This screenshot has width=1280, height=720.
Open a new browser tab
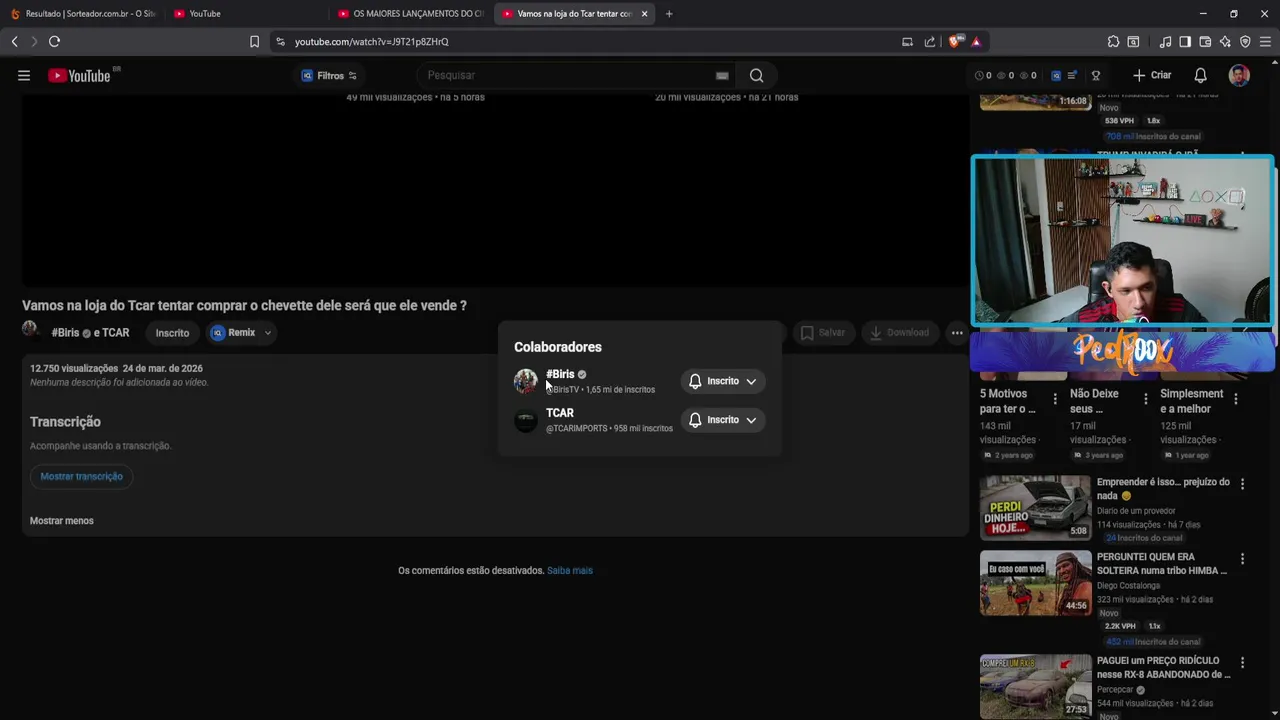click(669, 14)
